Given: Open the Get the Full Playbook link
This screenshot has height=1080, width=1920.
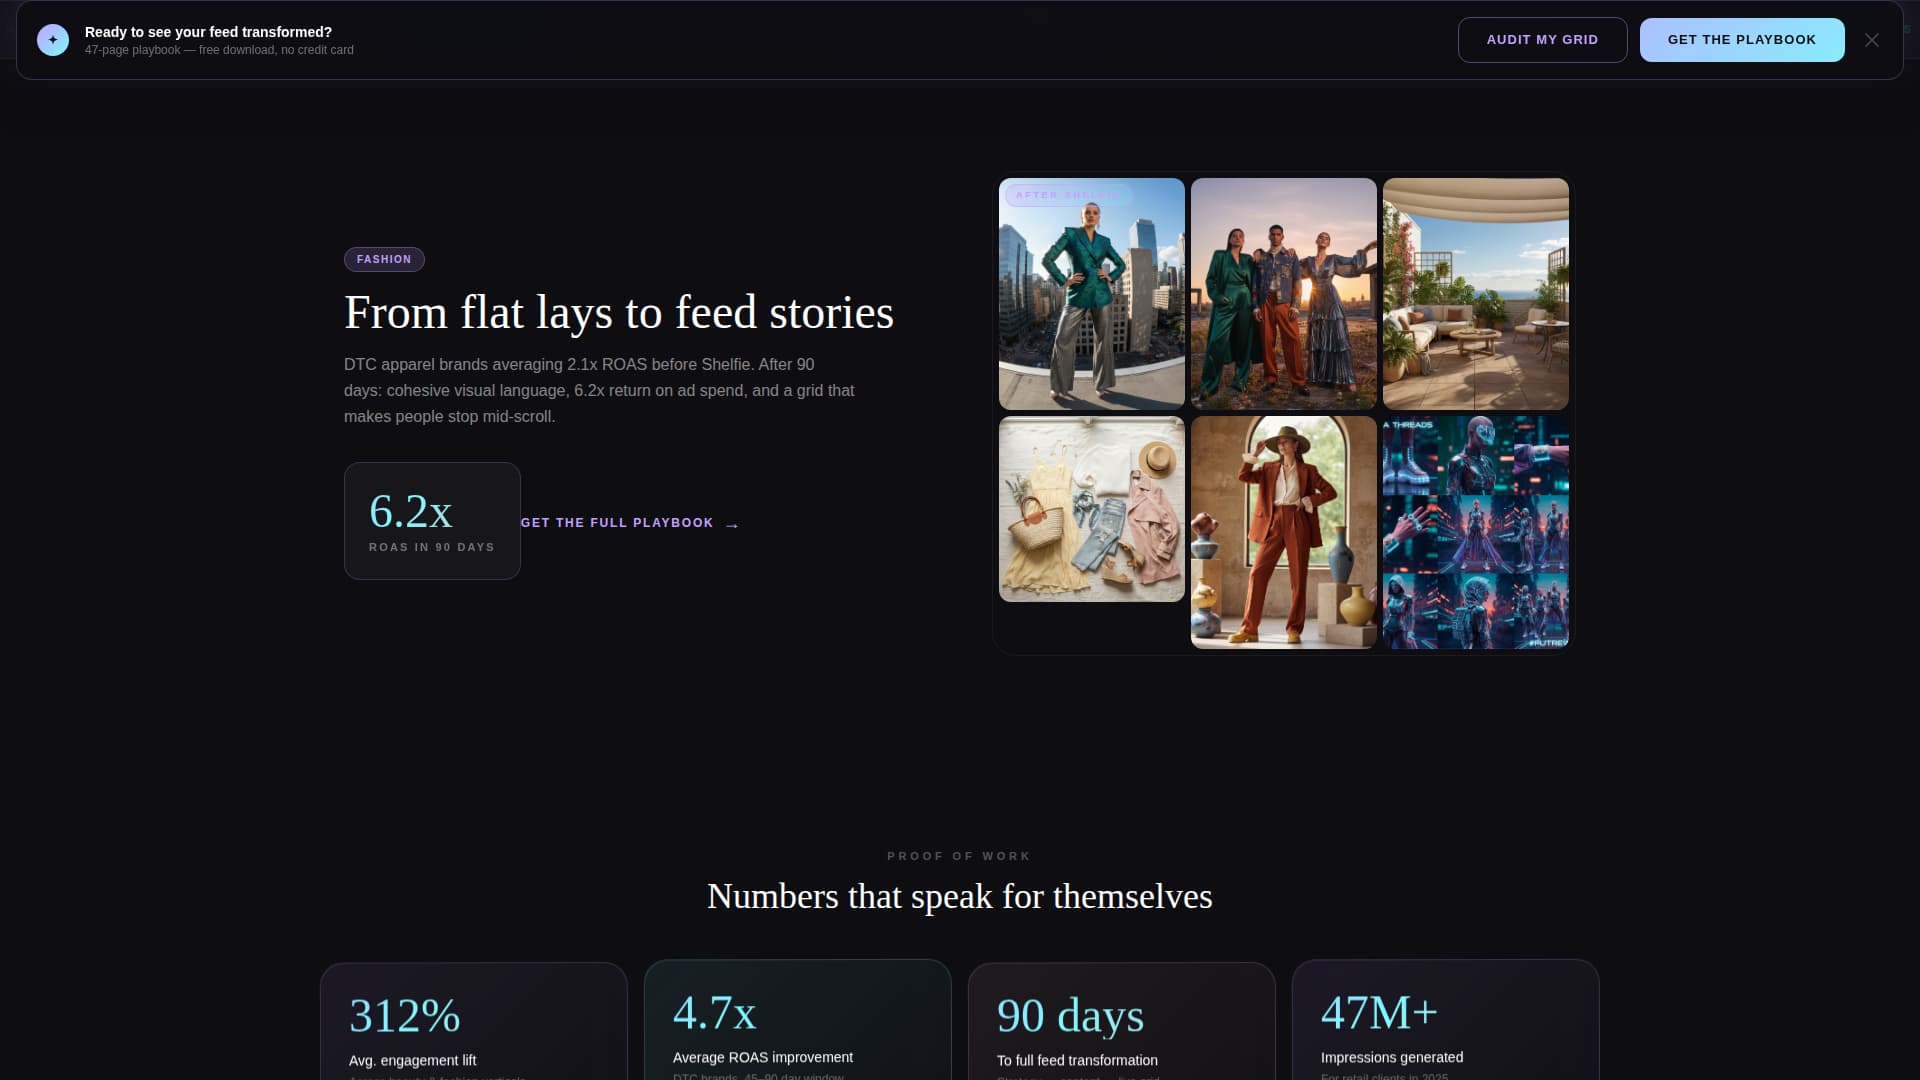Looking at the screenshot, I should pyautogui.click(x=630, y=523).
